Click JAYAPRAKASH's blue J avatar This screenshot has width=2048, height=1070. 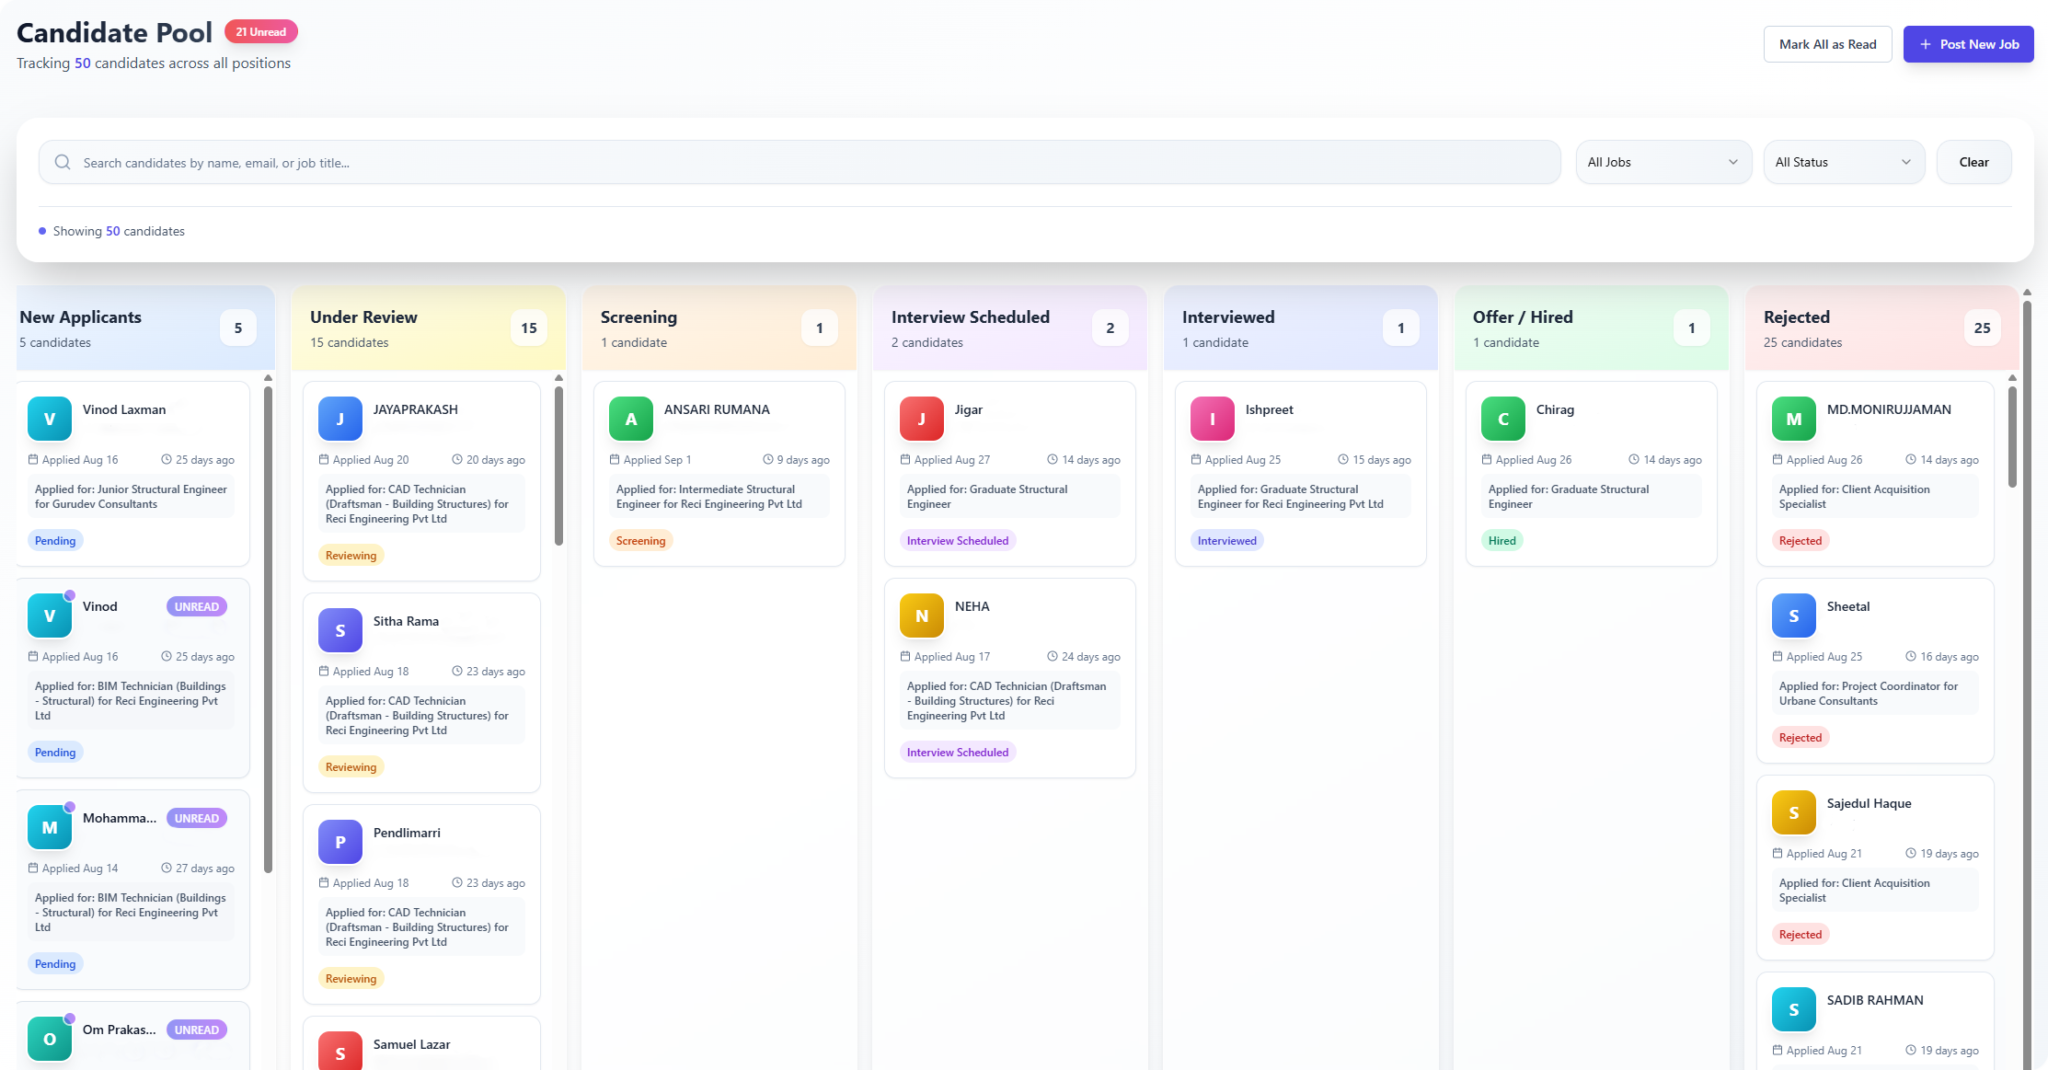(x=340, y=419)
